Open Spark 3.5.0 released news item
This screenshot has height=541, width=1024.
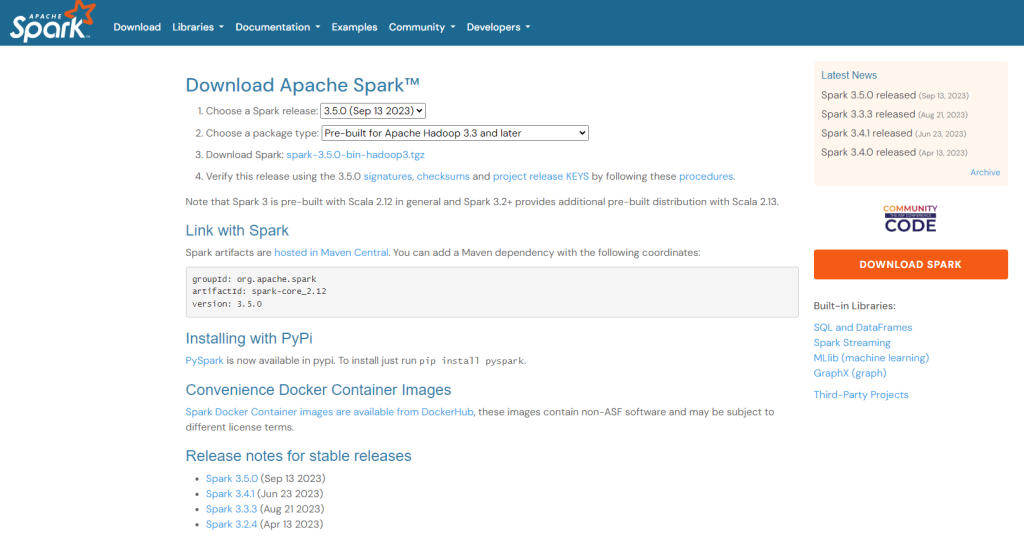click(868, 95)
